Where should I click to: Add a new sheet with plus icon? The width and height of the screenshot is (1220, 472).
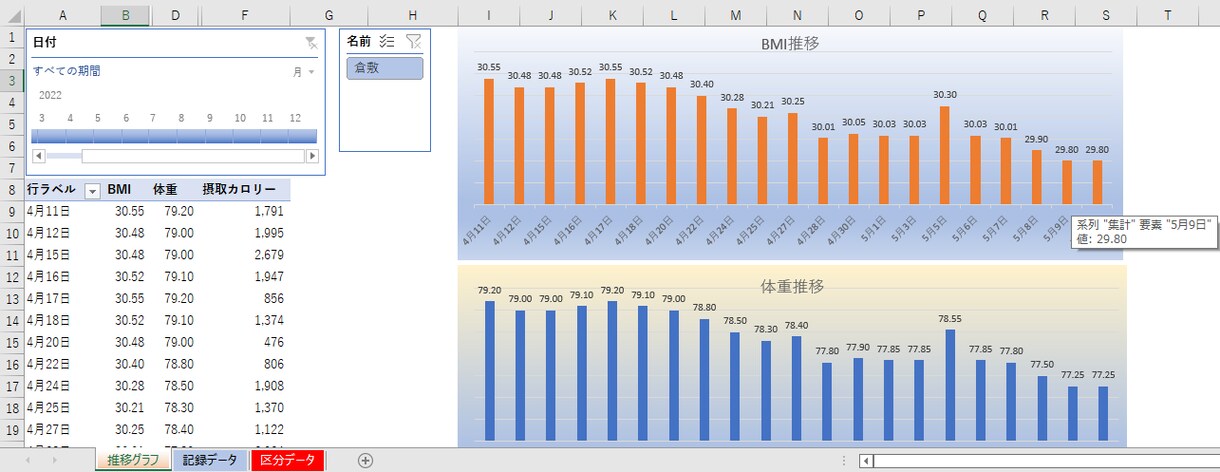click(365, 460)
